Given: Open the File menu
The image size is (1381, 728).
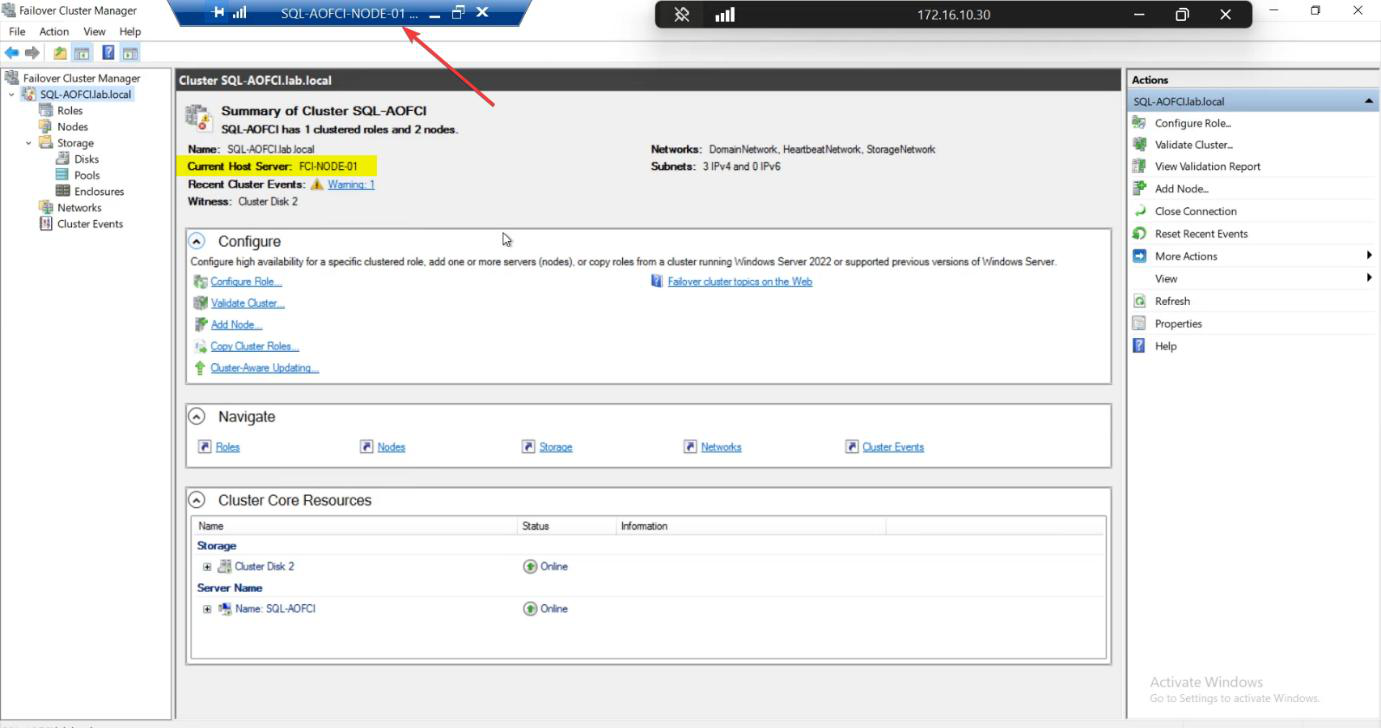Looking at the screenshot, I should coord(17,32).
